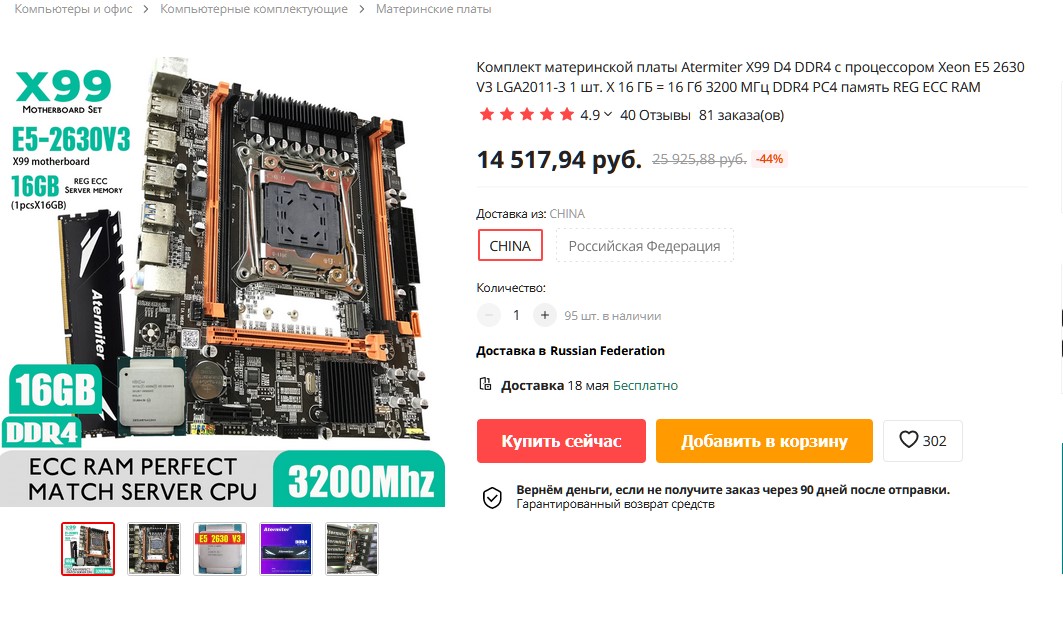The width and height of the screenshot is (1063, 631).
Task: Decrease quantity with the minus button
Action: click(x=489, y=315)
